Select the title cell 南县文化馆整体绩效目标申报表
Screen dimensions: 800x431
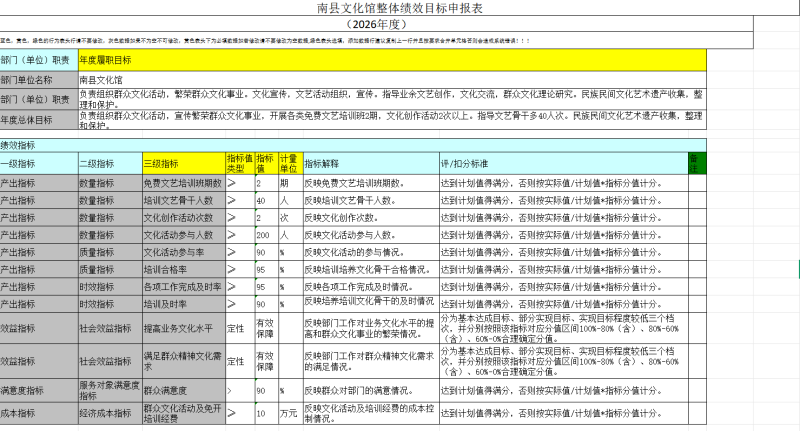[399, 8]
